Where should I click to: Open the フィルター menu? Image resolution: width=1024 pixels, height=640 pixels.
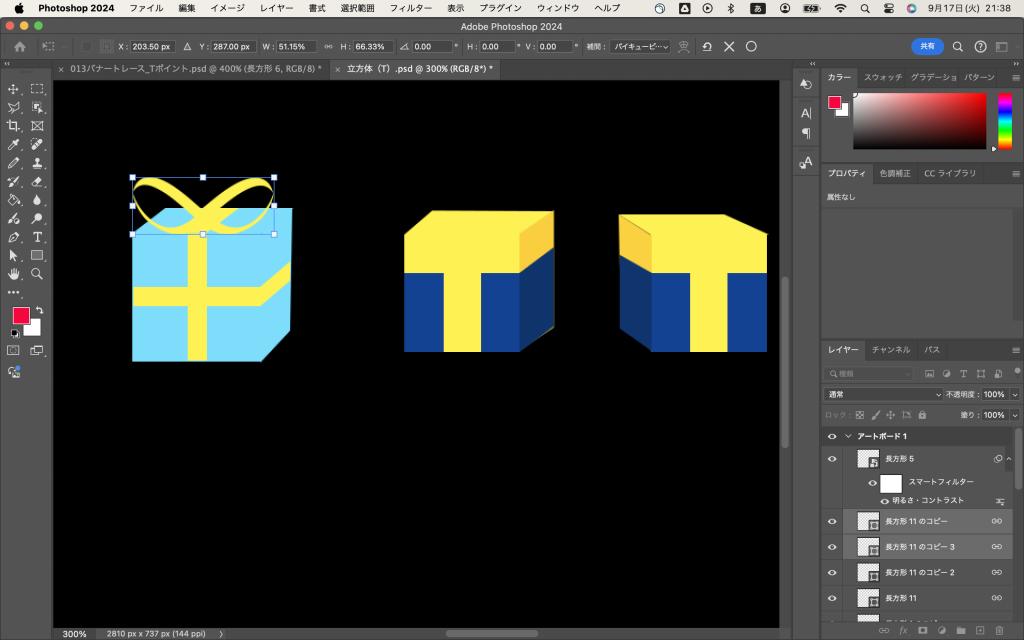tap(410, 8)
